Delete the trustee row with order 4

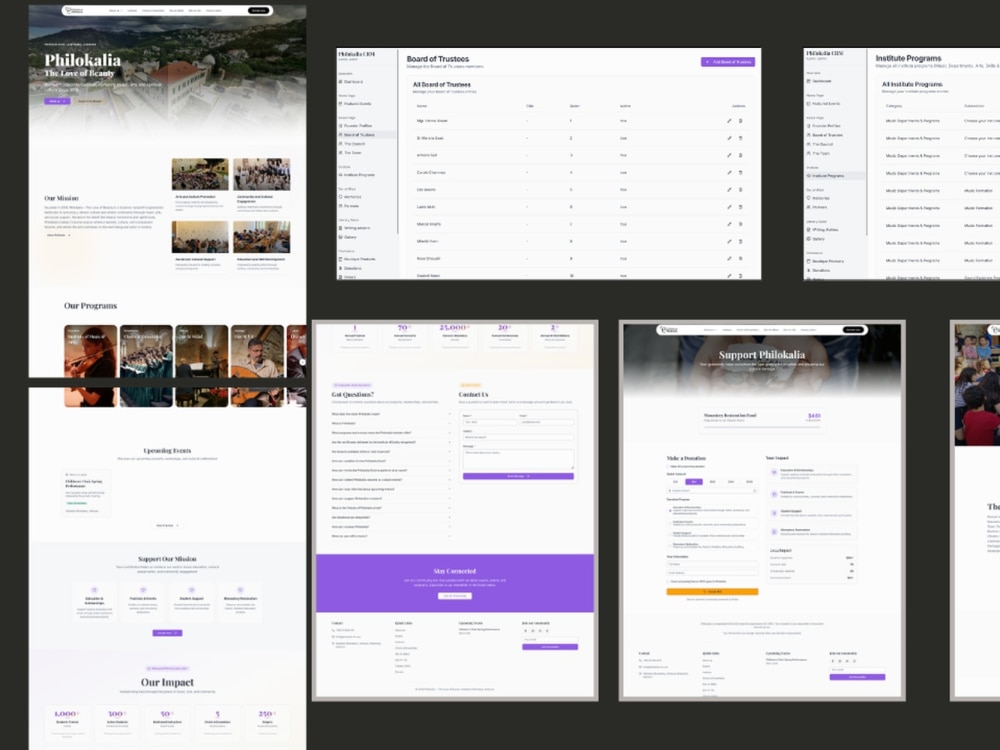(x=740, y=172)
